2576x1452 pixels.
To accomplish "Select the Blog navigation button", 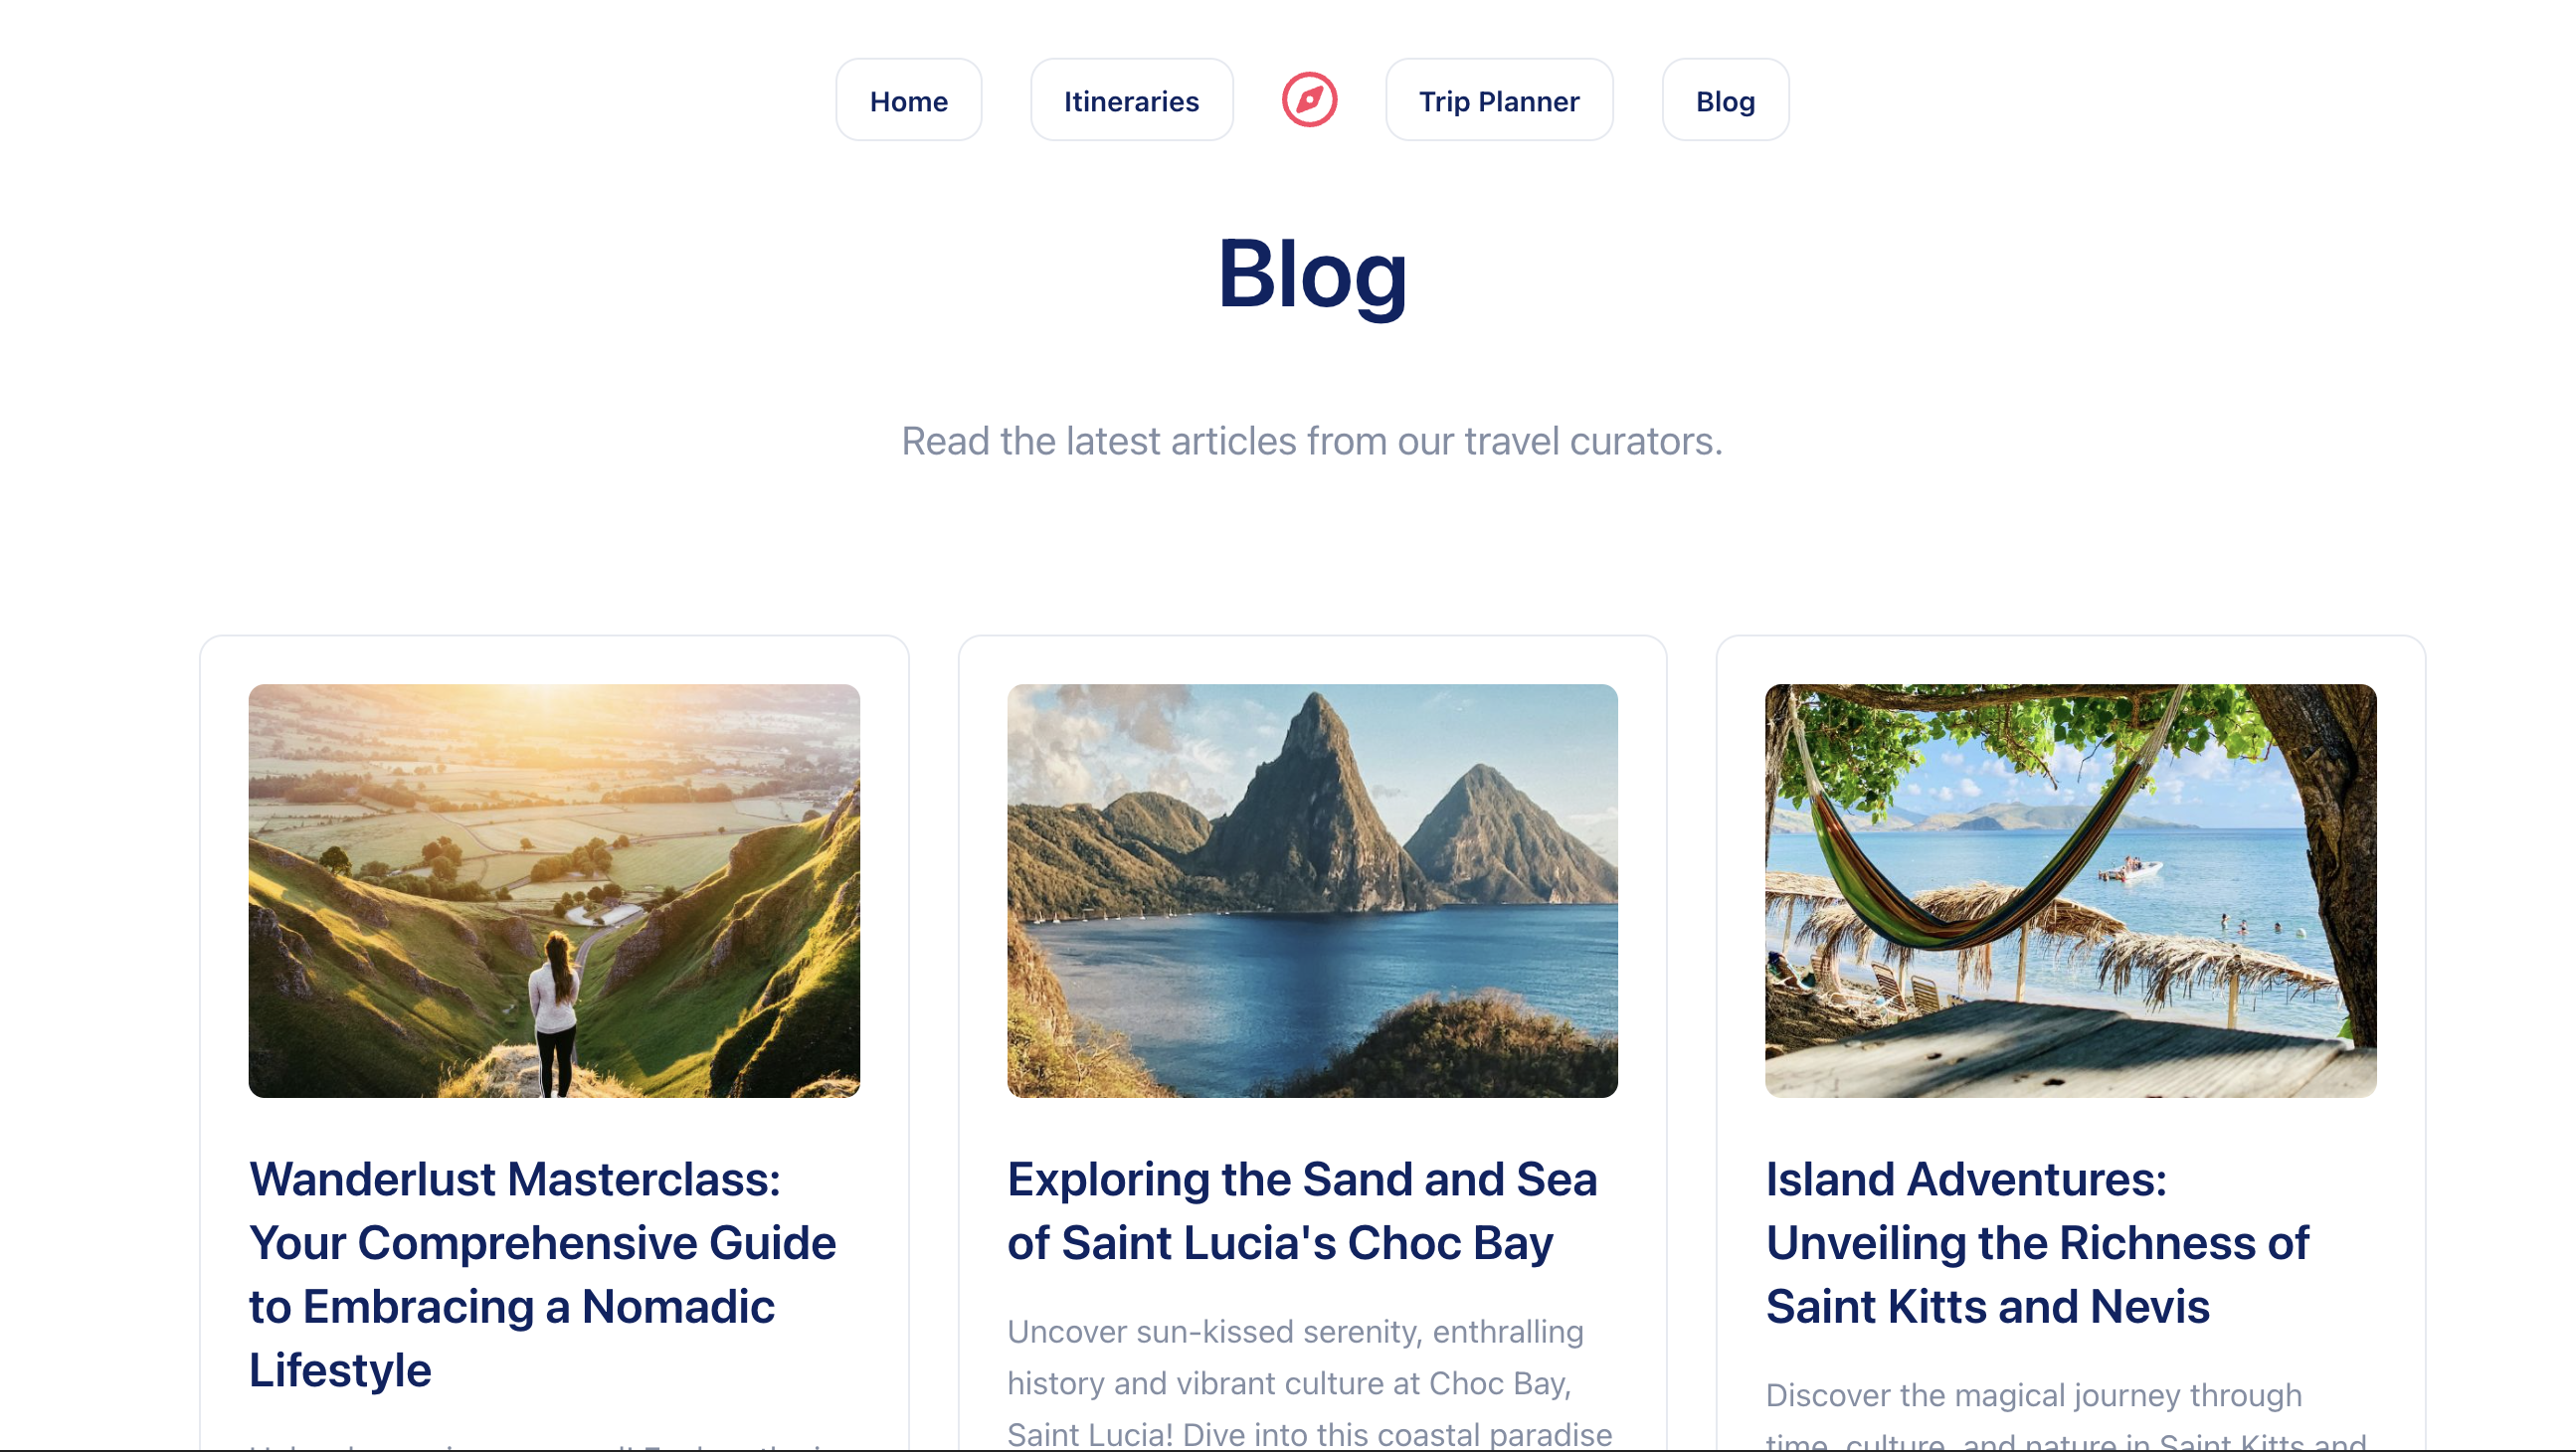I will coord(1724,100).
